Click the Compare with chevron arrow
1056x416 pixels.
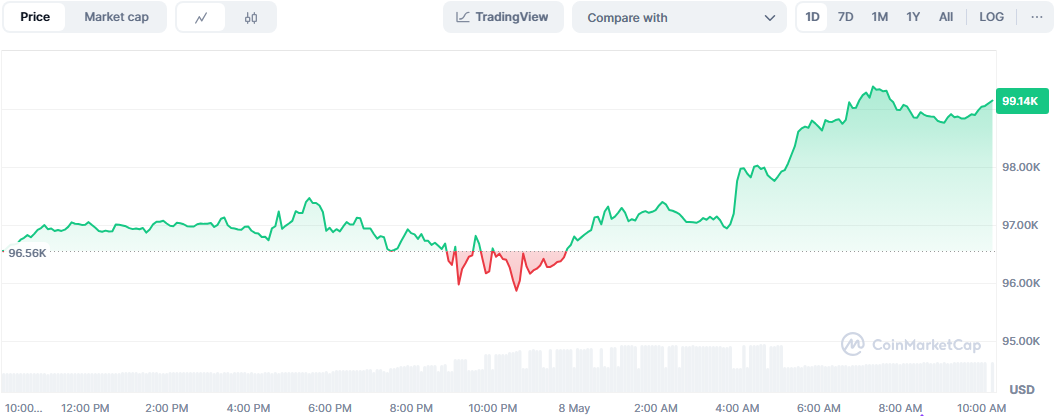pos(769,18)
